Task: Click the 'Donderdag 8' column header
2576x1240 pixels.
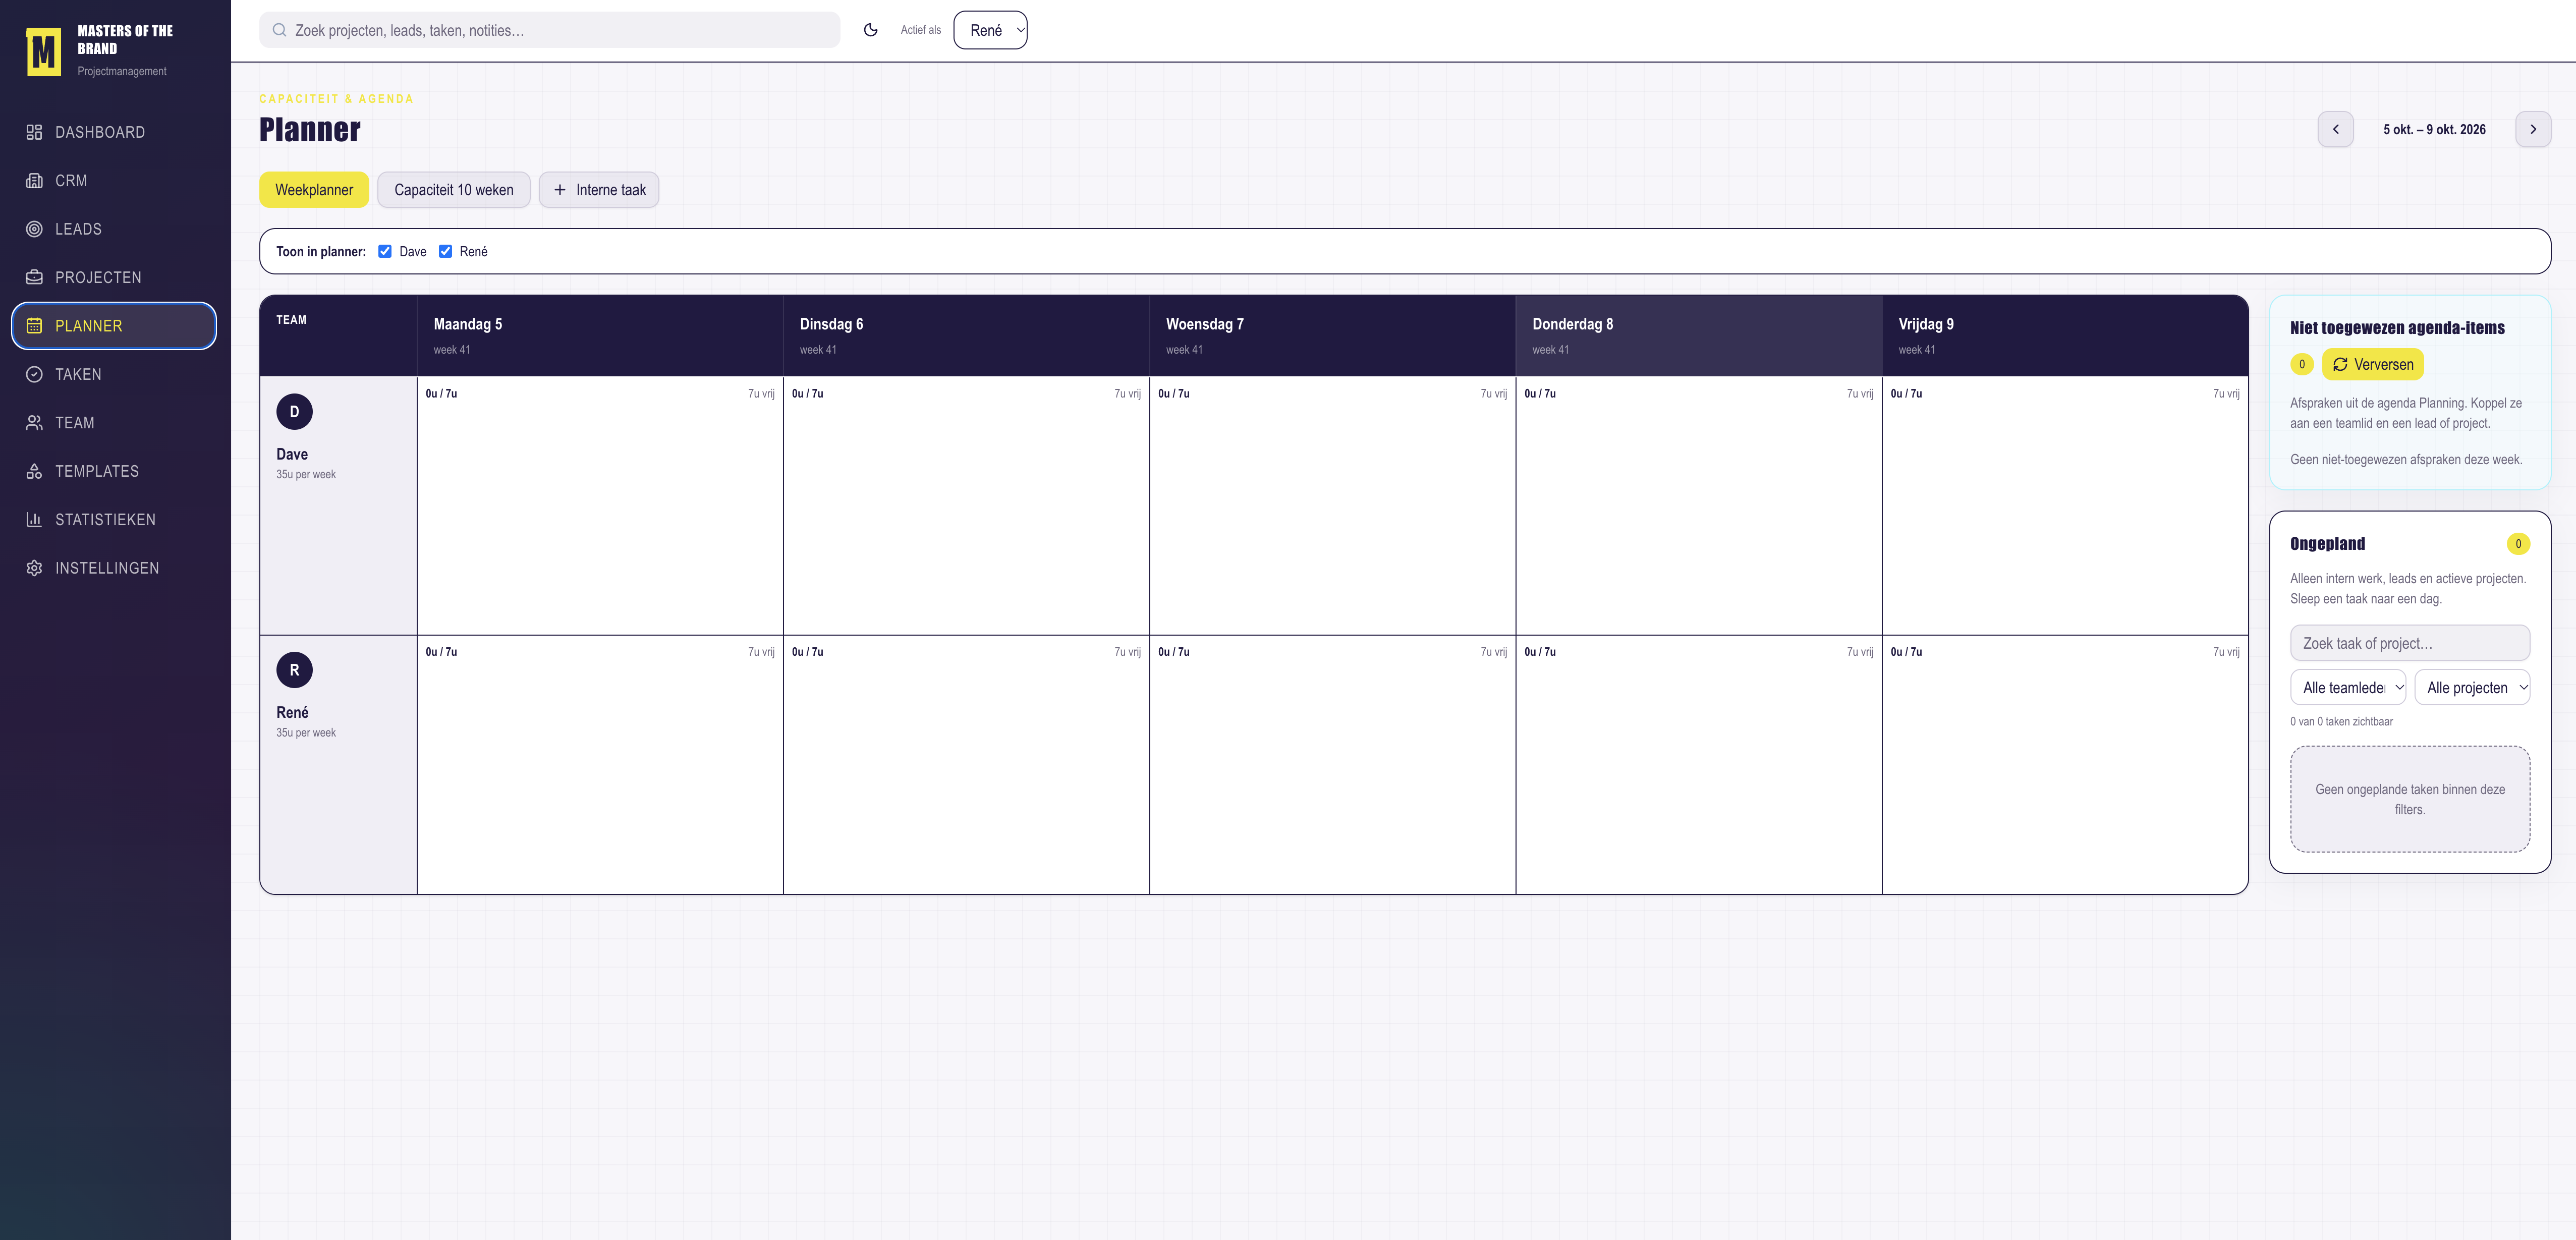Action: click(1699, 335)
